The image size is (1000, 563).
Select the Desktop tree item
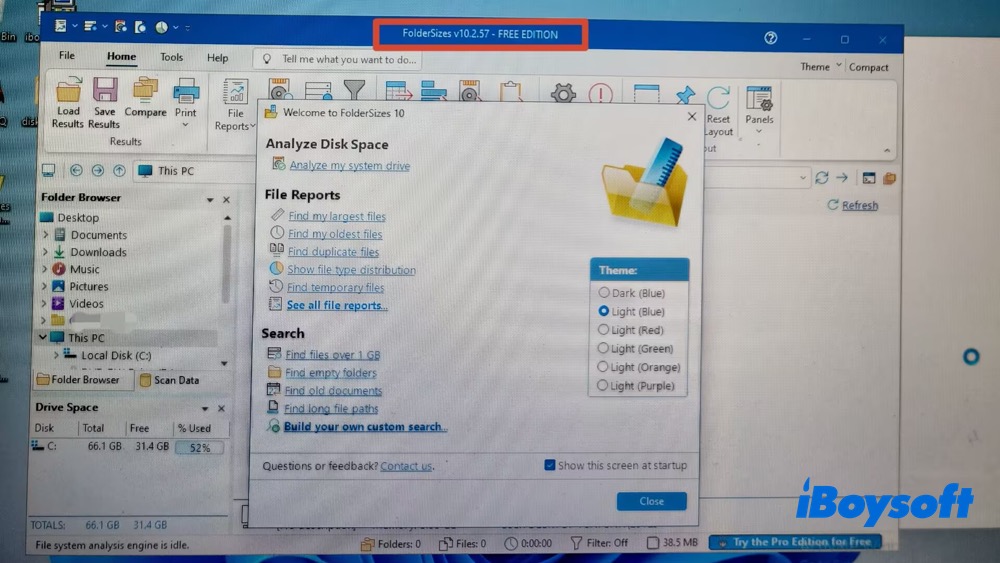(78, 217)
